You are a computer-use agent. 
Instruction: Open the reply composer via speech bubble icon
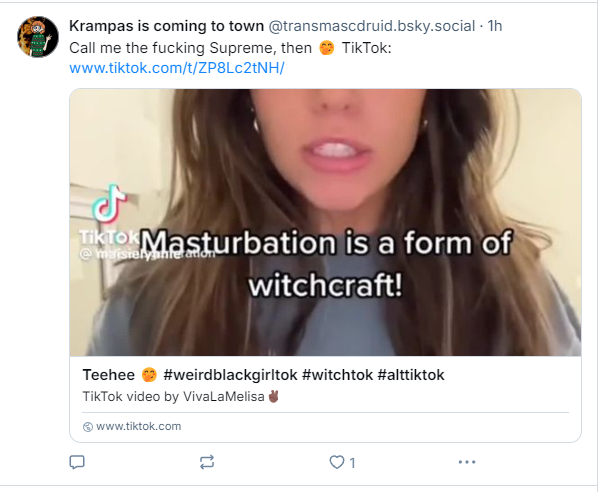tap(77, 462)
